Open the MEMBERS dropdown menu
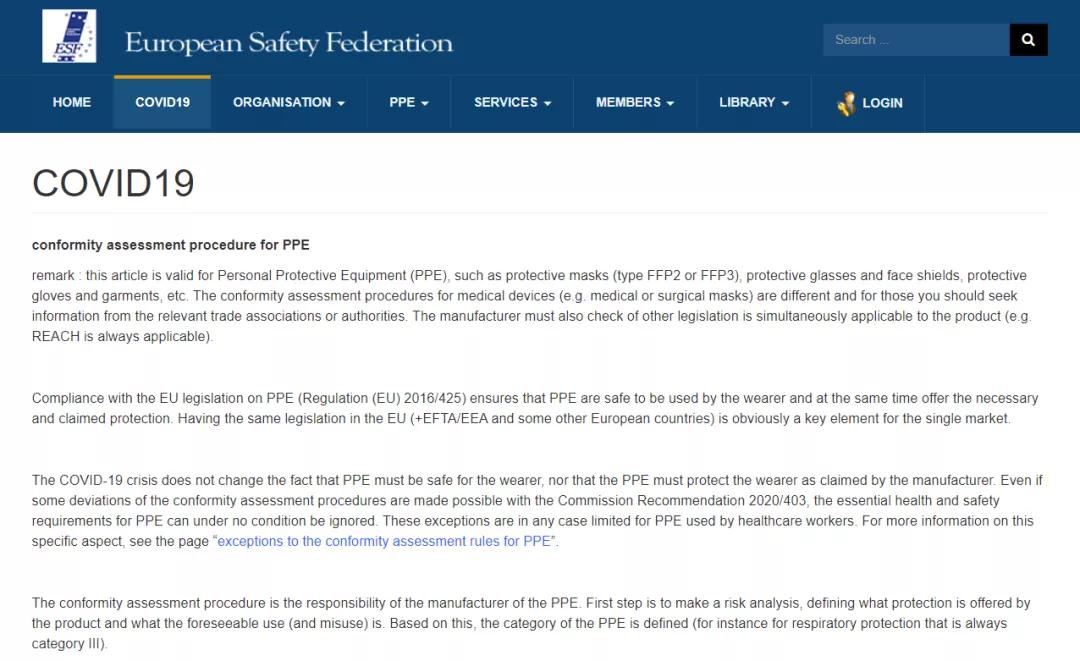This screenshot has height=661, width=1080. tap(634, 102)
